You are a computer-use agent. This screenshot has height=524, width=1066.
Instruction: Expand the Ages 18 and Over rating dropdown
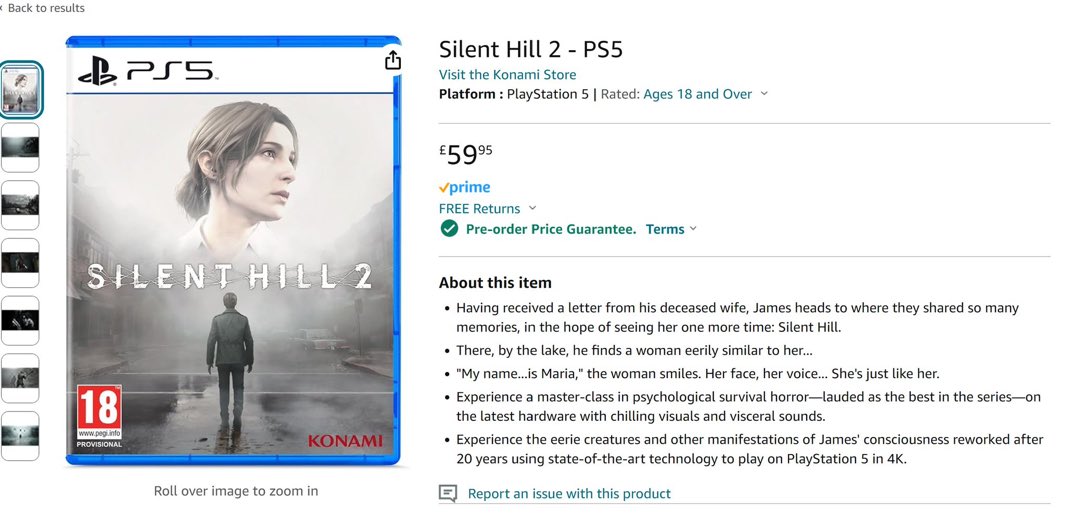pos(764,94)
